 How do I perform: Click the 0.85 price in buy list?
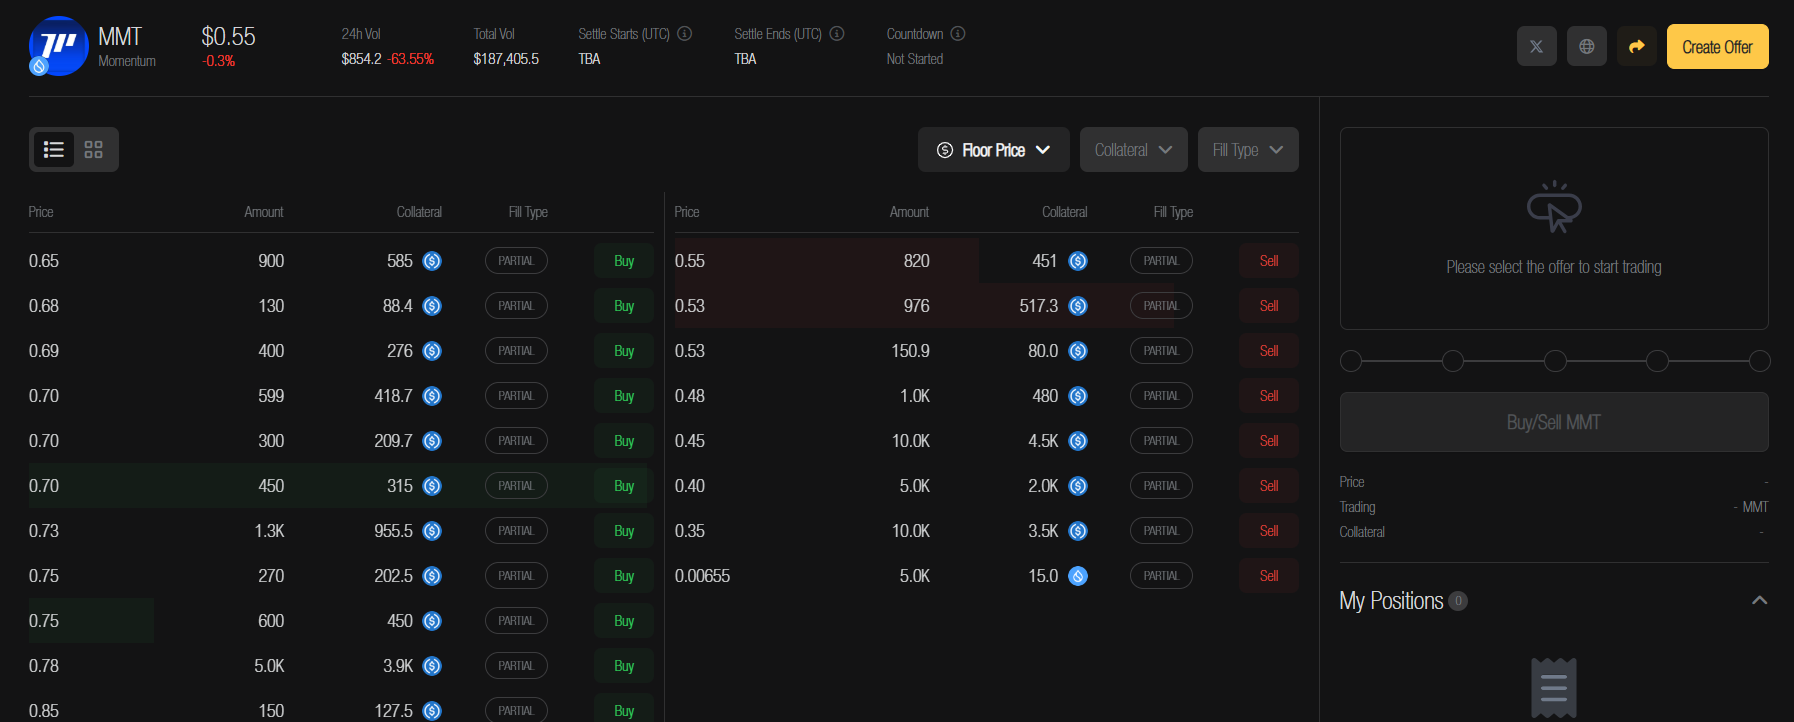(44, 711)
